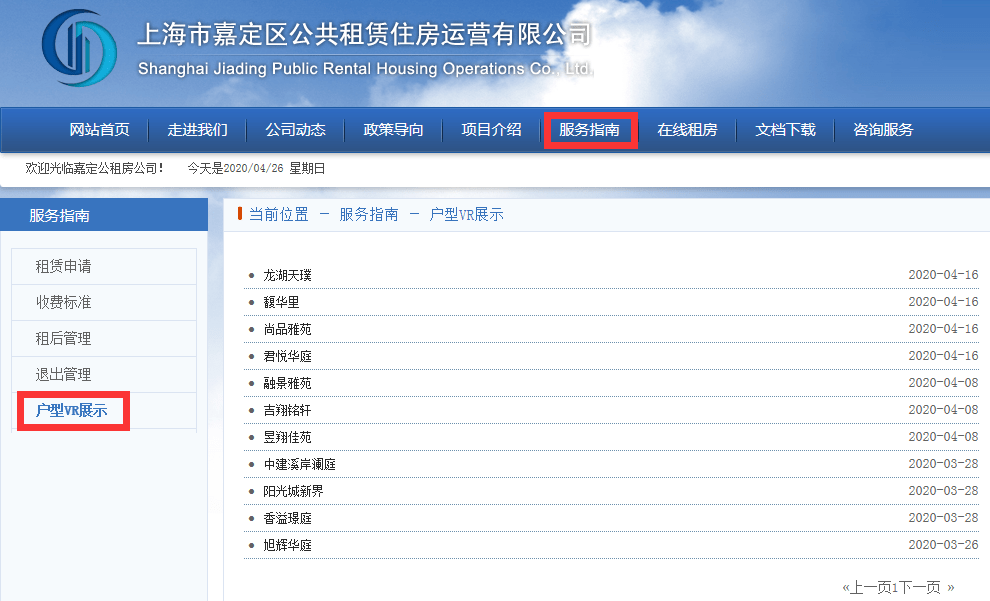Open the 咨询服务 navigation item
990x601 pixels.
tap(883, 129)
